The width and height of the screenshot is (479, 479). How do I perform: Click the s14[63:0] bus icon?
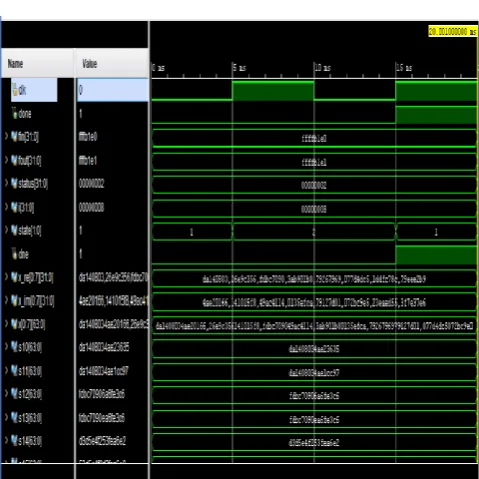[14, 441]
